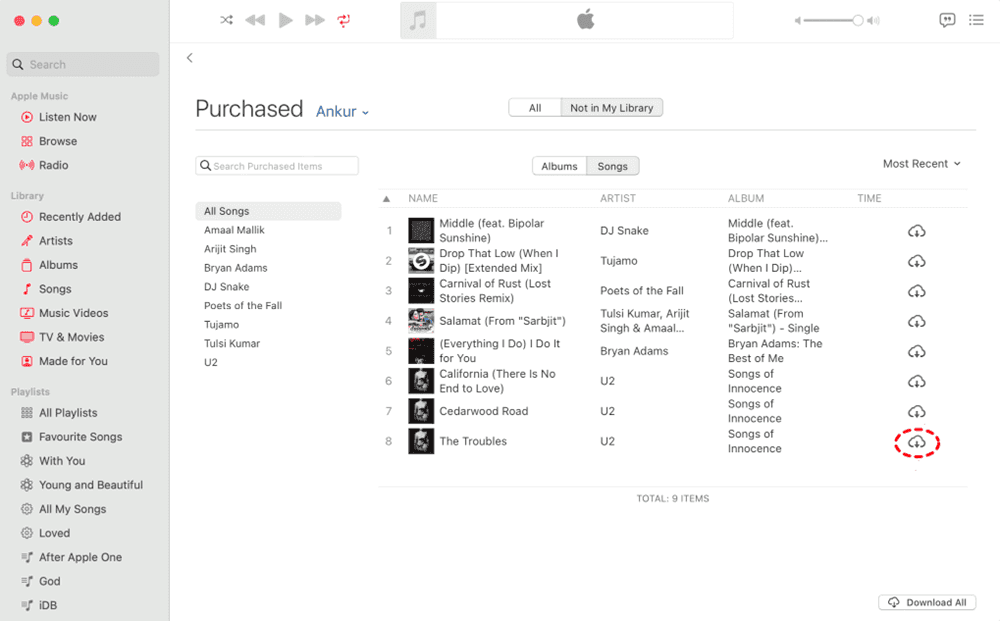Viewport: 1000px width, 621px height.
Task: Toggle shuffle playback
Action: click(x=227, y=20)
